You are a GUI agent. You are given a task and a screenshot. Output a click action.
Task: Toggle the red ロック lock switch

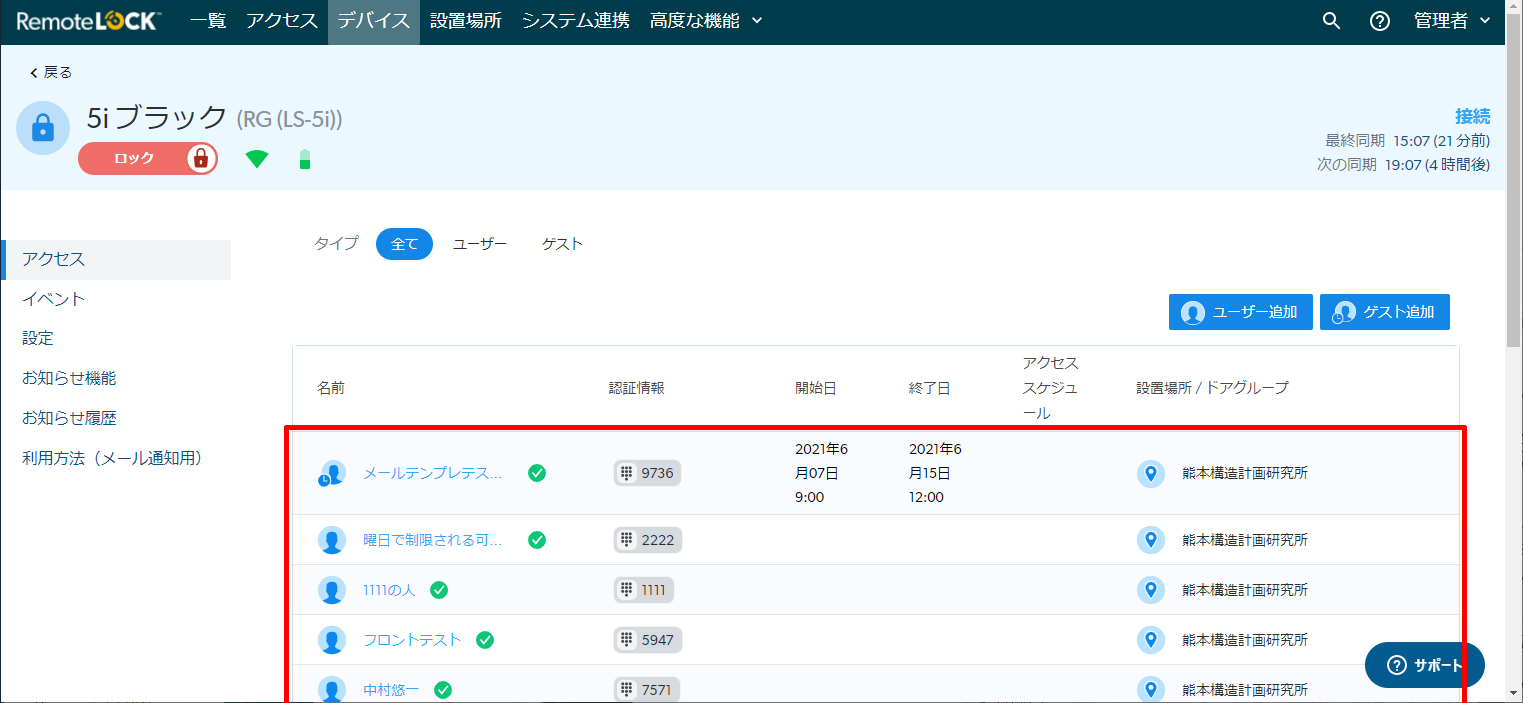click(x=148, y=158)
